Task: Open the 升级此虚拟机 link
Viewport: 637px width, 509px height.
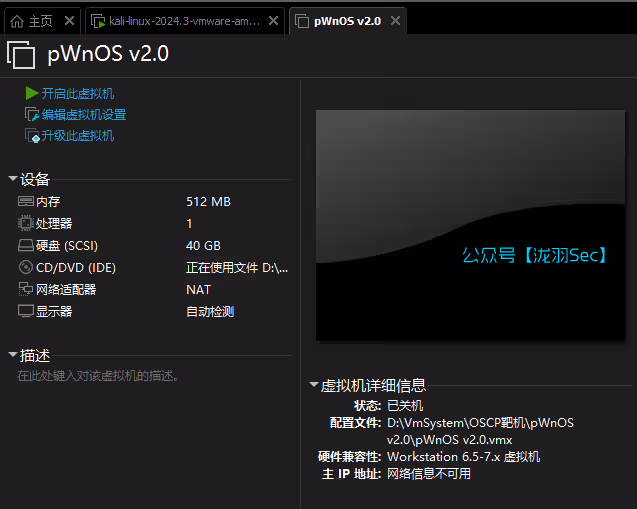Action: [x=78, y=136]
